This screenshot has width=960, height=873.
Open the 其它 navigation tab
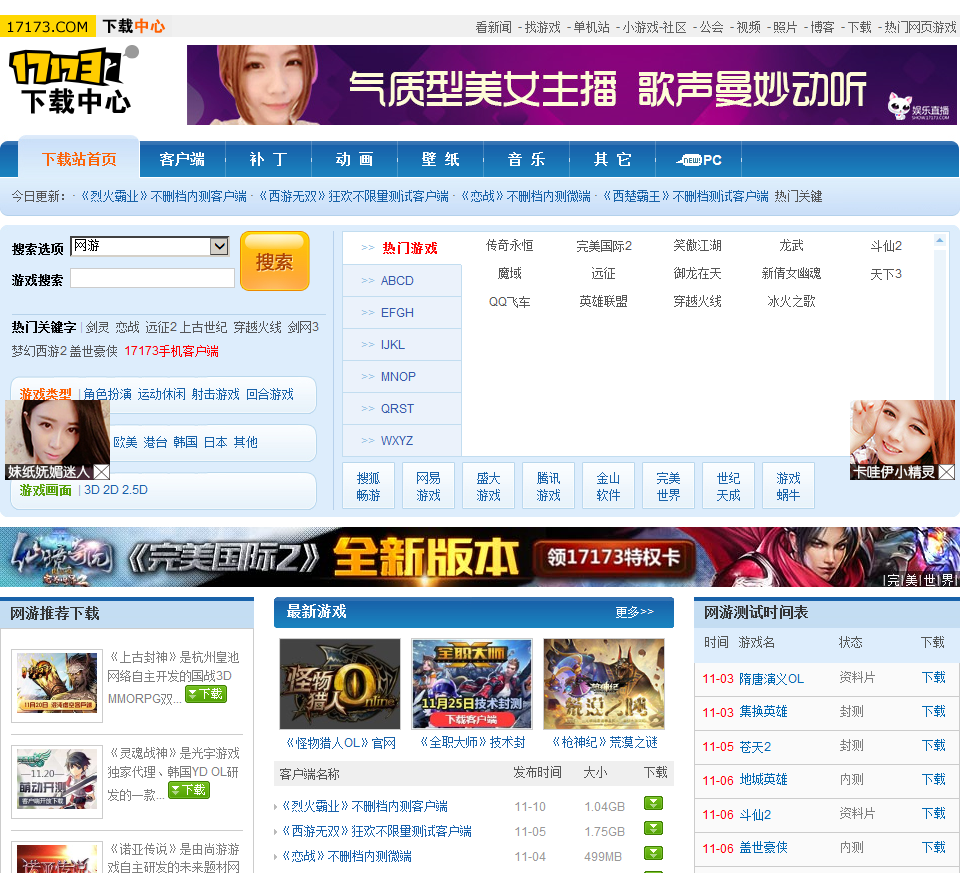point(612,160)
